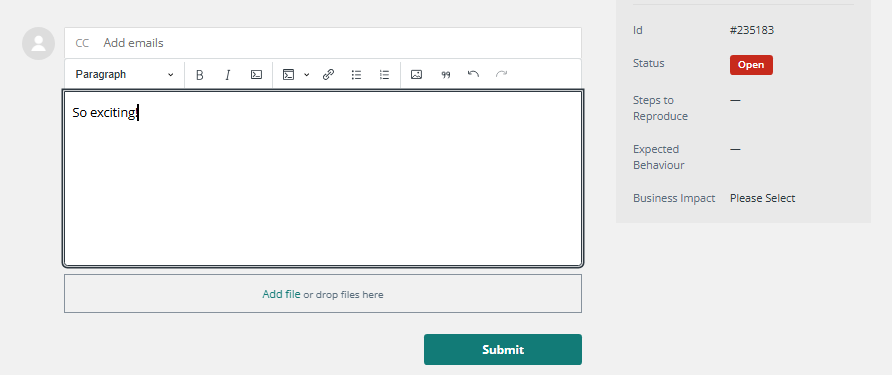Click the CC label
892x375 pixels.
tap(82, 43)
